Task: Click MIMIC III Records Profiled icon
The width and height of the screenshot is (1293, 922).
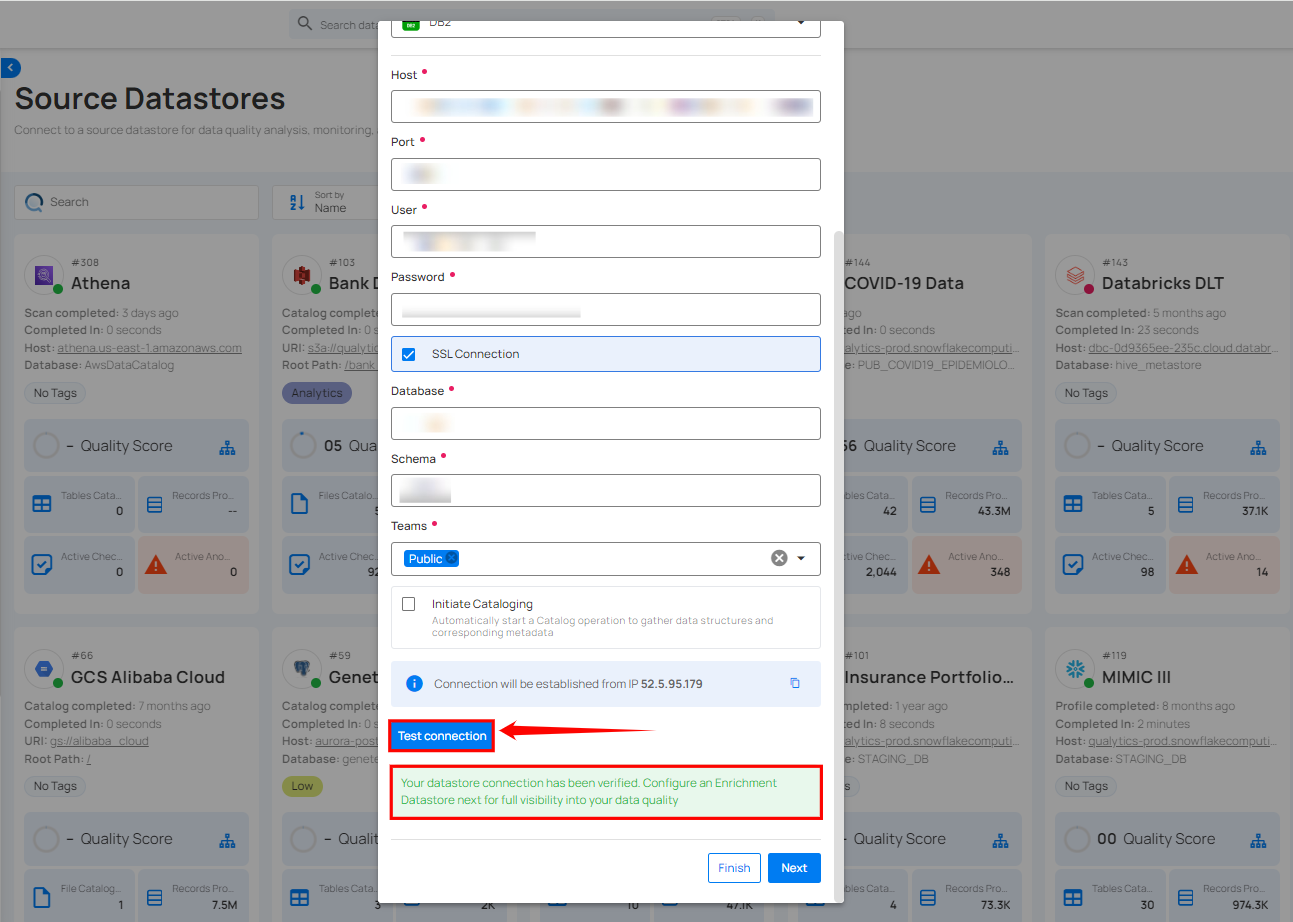Action: [x=1185, y=898]
